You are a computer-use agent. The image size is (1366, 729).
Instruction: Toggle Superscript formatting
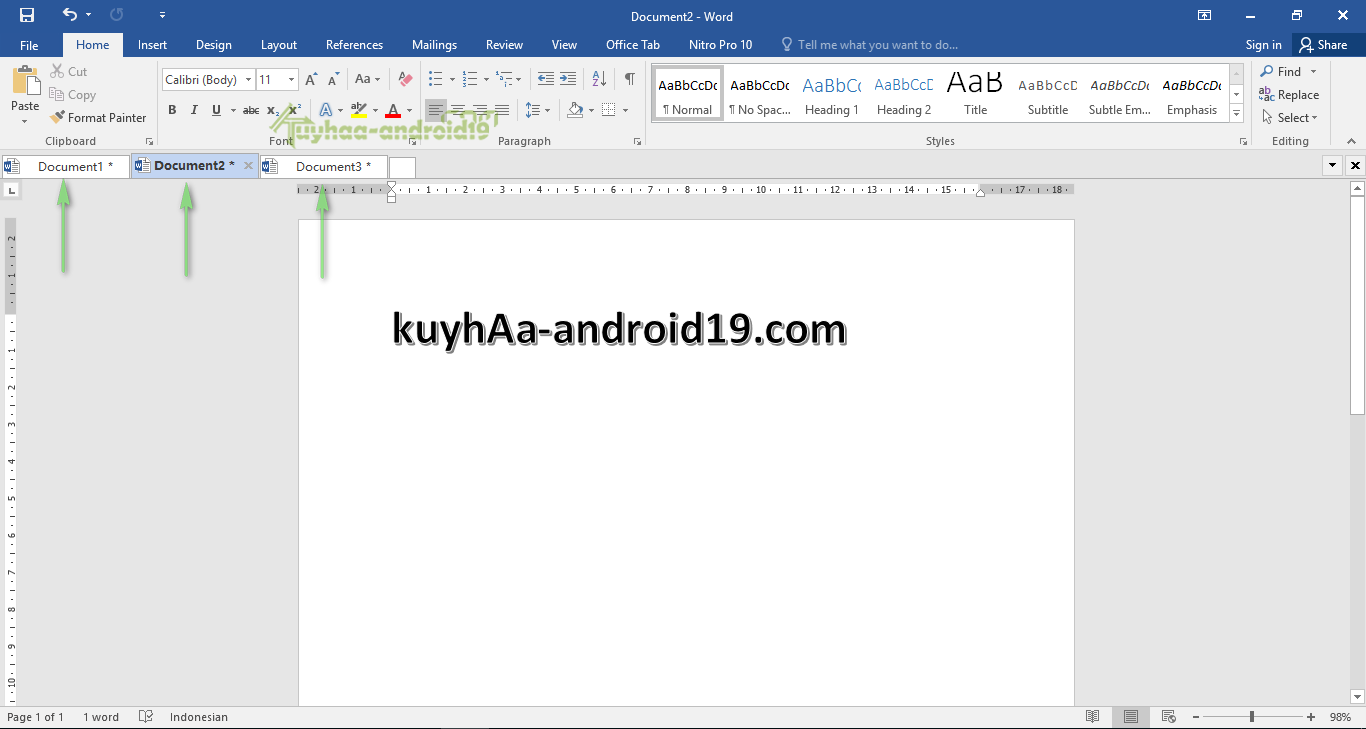pos(295,110)
